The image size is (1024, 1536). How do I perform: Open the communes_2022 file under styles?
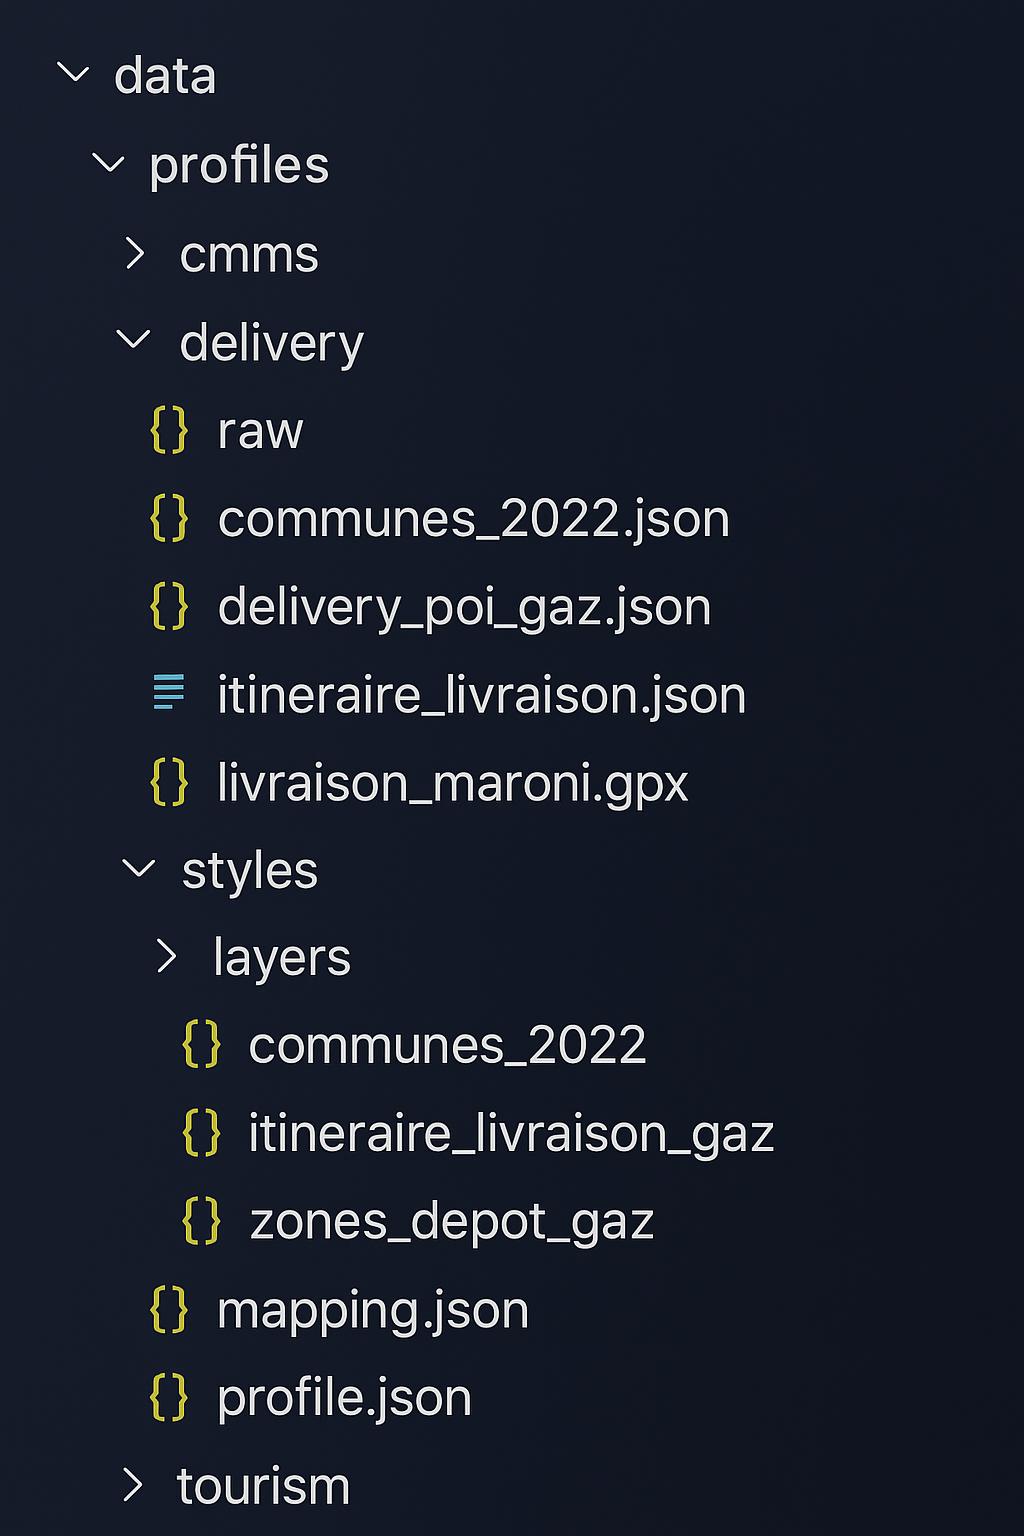click(447, 1046)
